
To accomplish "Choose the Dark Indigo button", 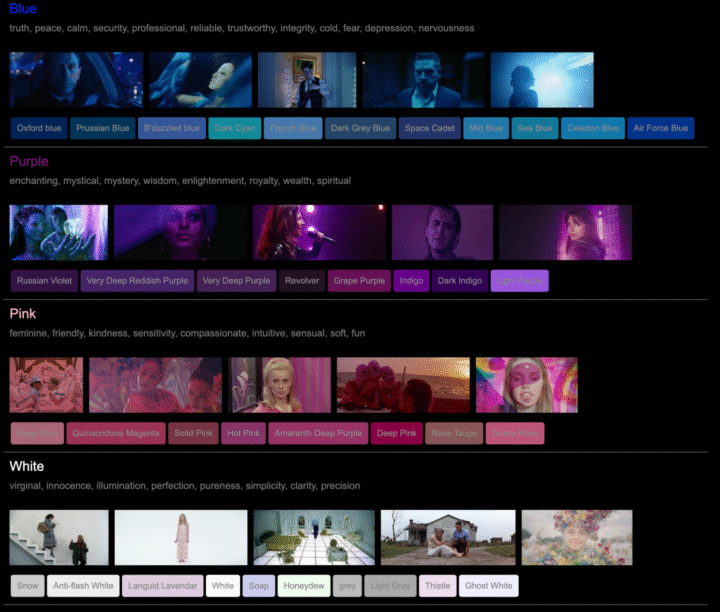I will pos(460,281).
